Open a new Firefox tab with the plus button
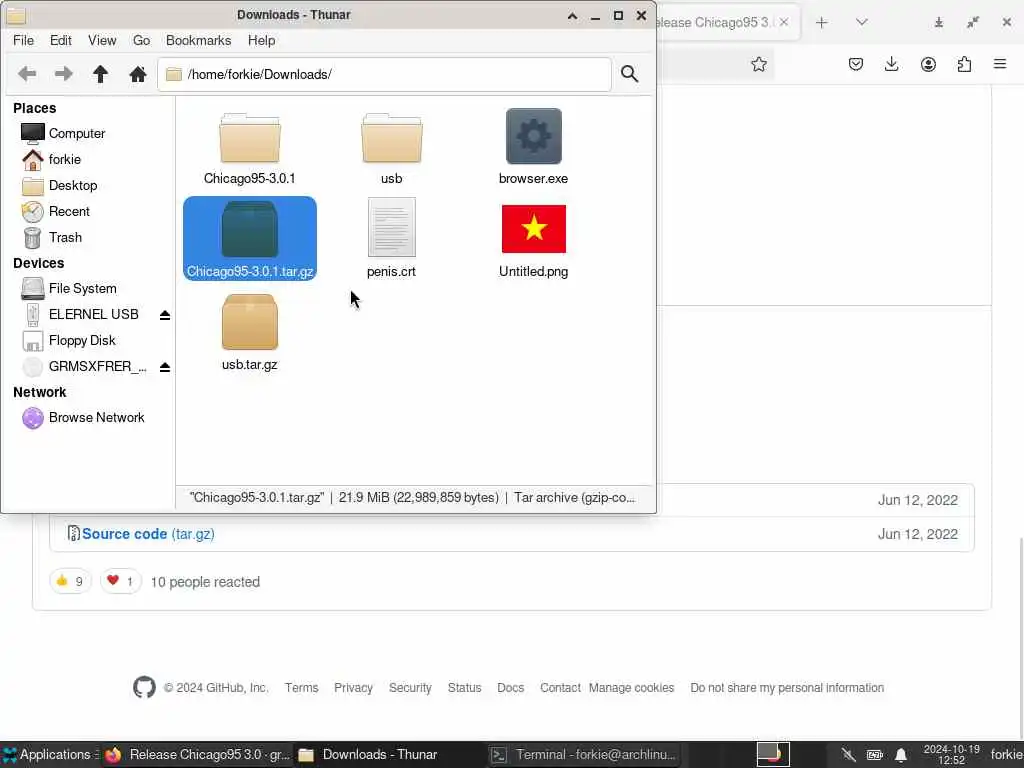1024x768 pixels. click(x=822, y=22)
